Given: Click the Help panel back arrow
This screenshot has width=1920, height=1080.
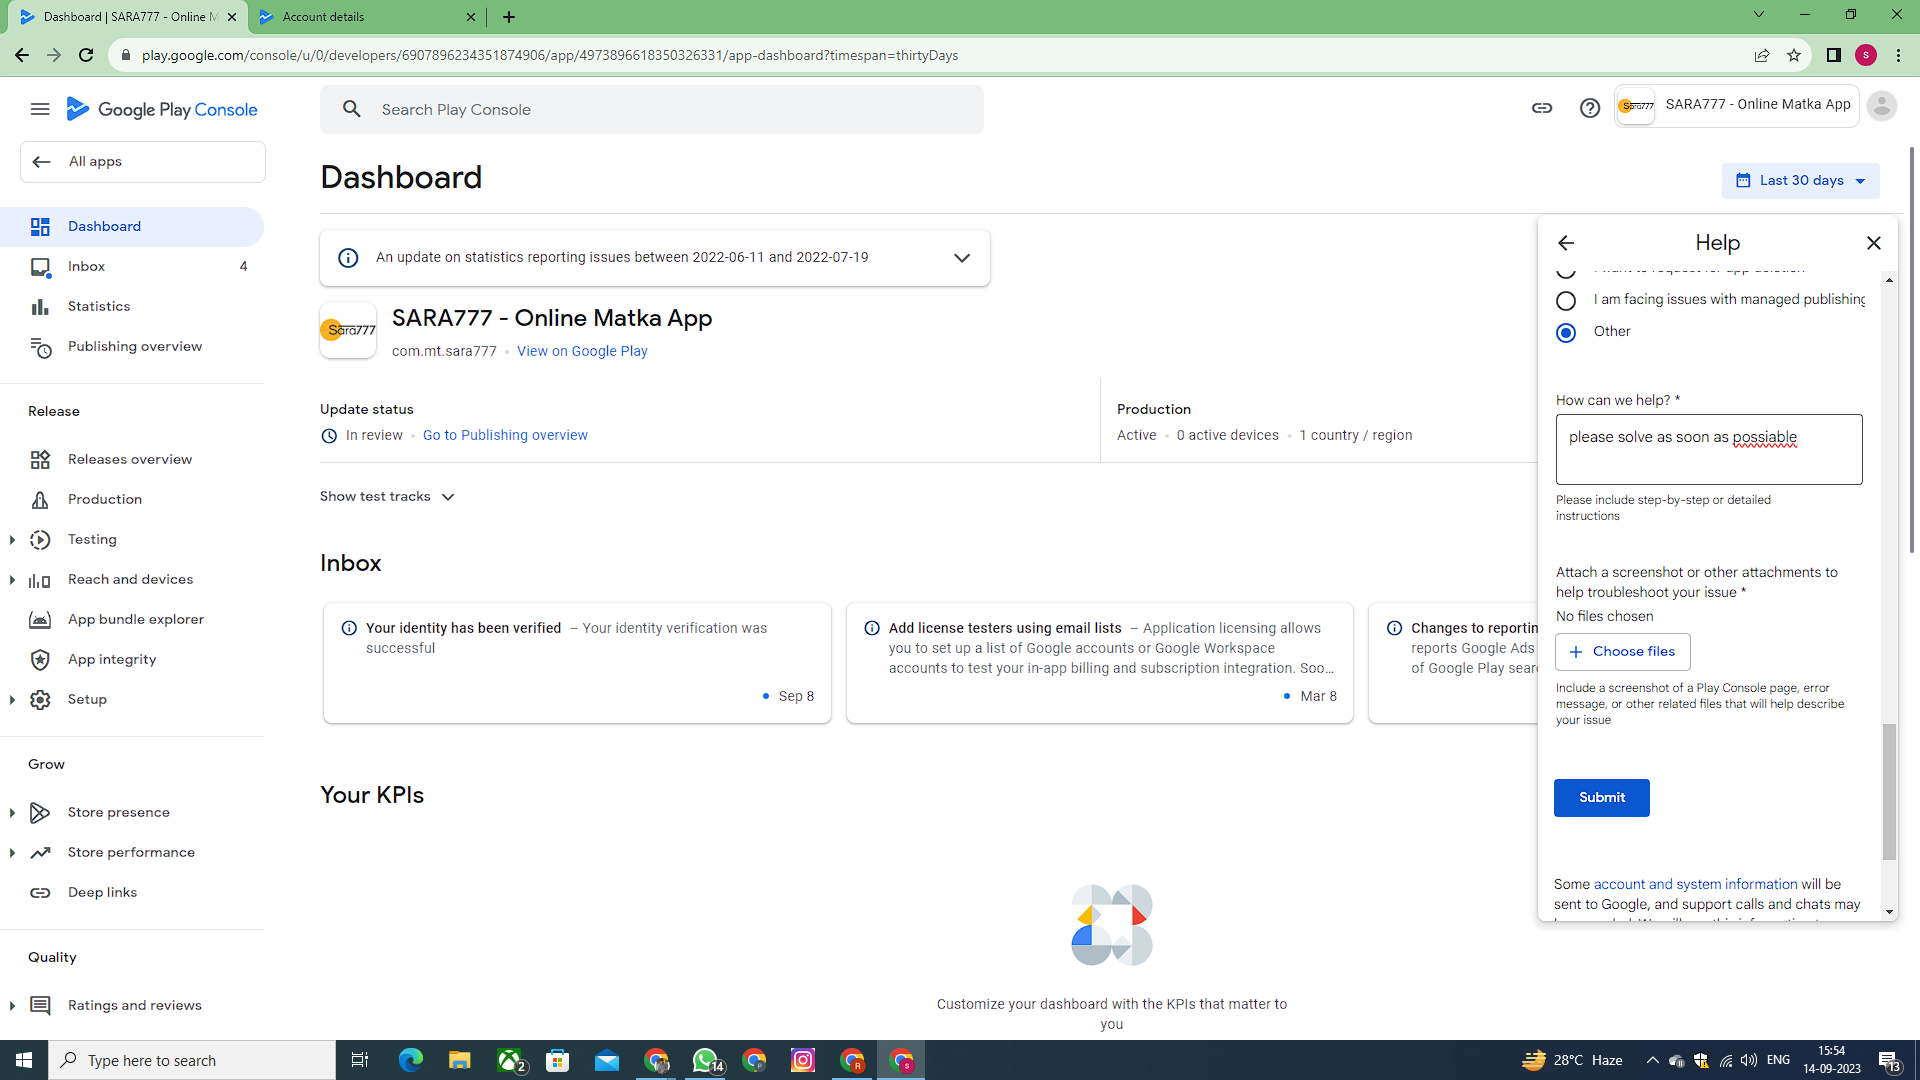Looking at the screenshot, I should tap(1566, 243).
